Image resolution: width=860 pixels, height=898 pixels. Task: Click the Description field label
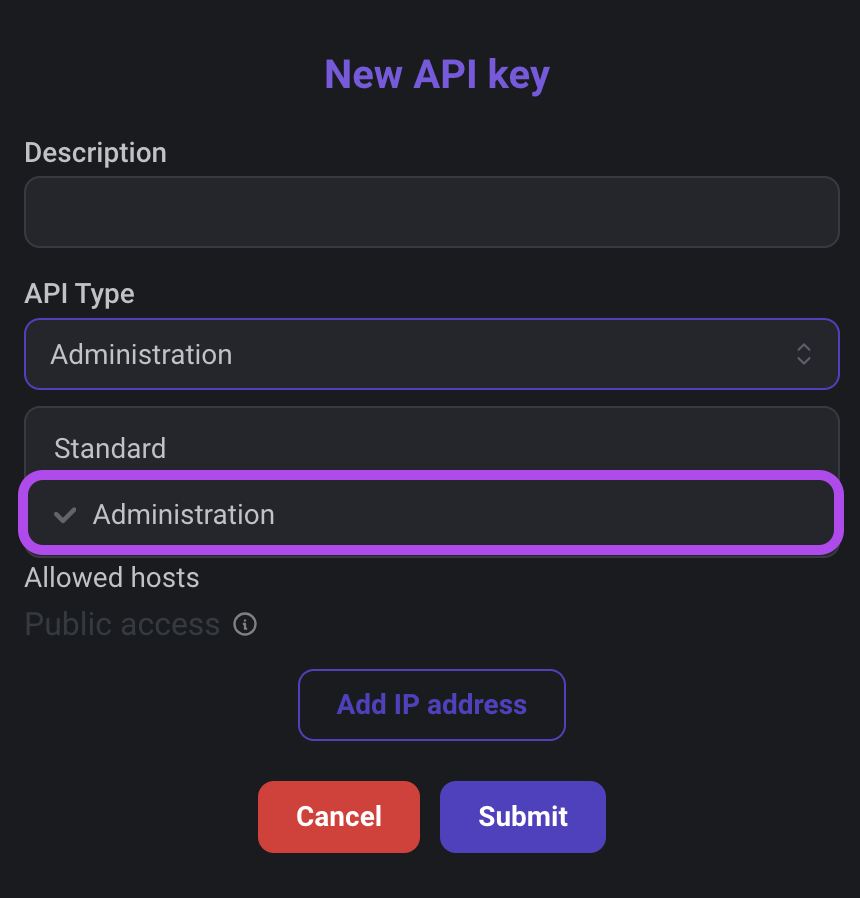click(x=96, y=153)
